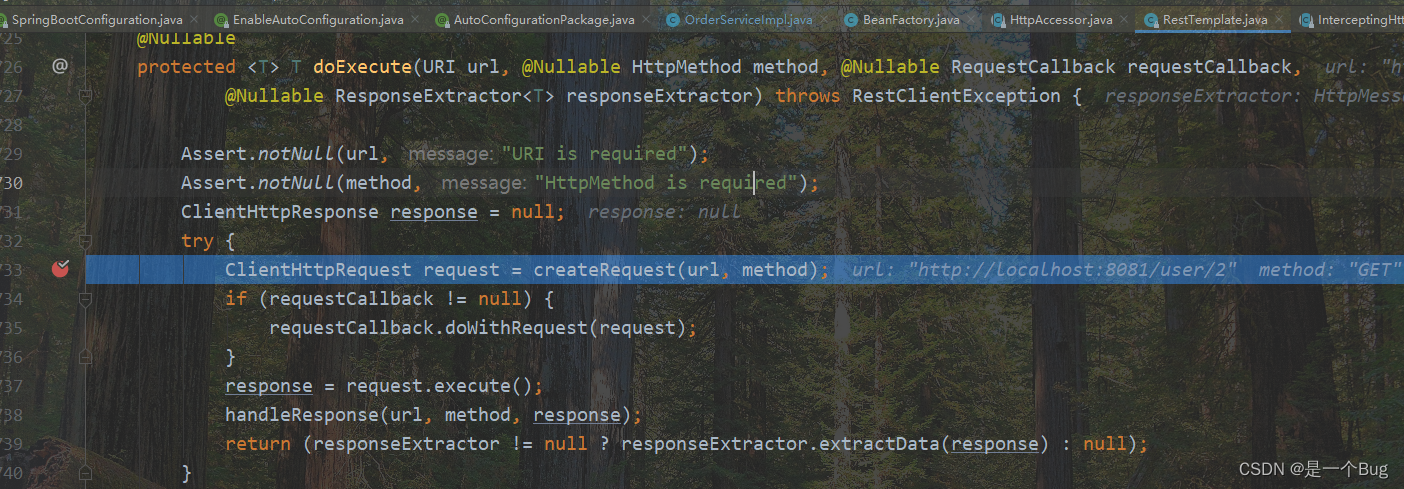Open BeanFactory.java editor tab
1404x489 pixels.
912,19
